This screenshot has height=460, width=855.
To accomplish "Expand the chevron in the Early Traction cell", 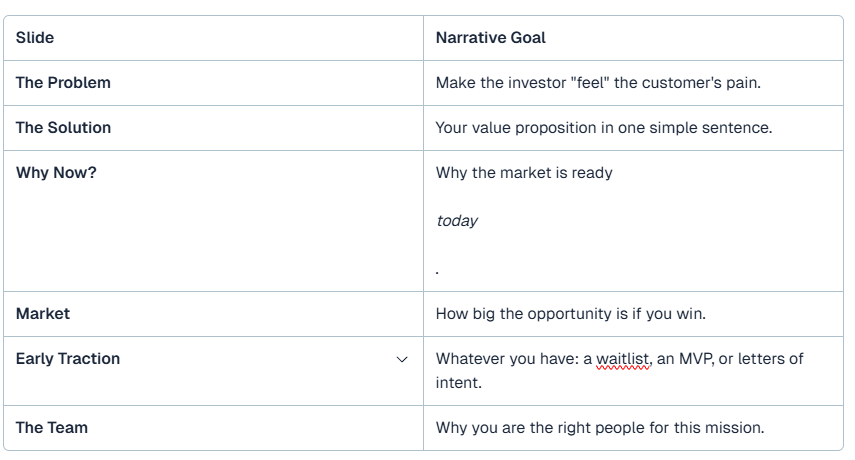I will pyautogui.click(x=402, y=359).
